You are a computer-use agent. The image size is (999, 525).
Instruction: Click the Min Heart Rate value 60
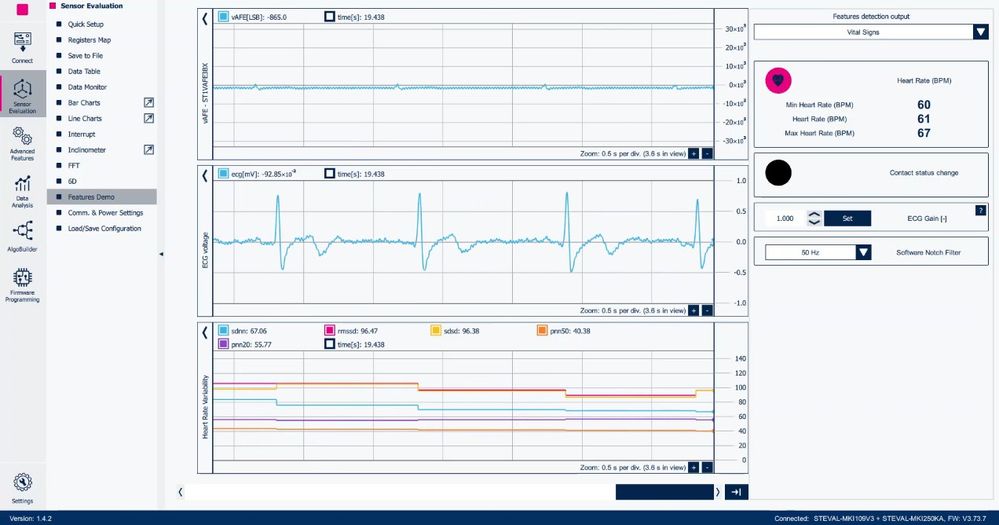click(924, 104)
